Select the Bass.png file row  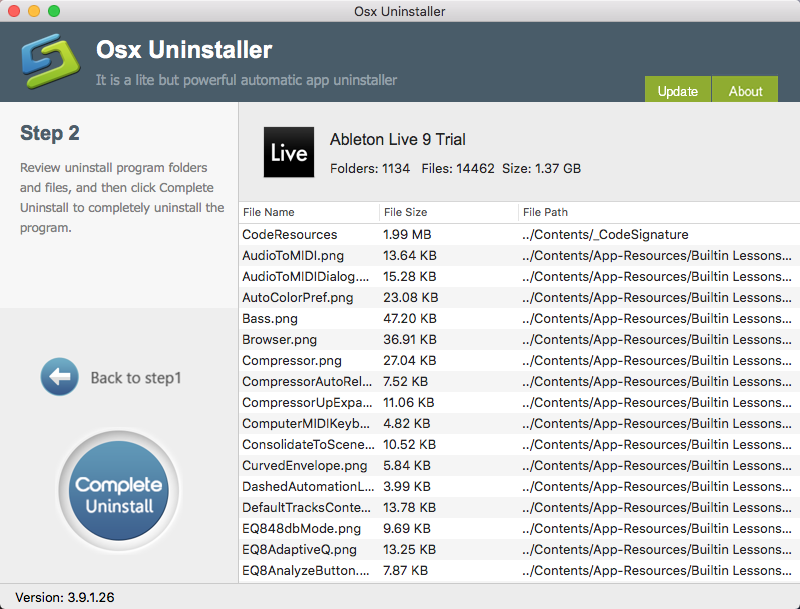pos(269,318)
